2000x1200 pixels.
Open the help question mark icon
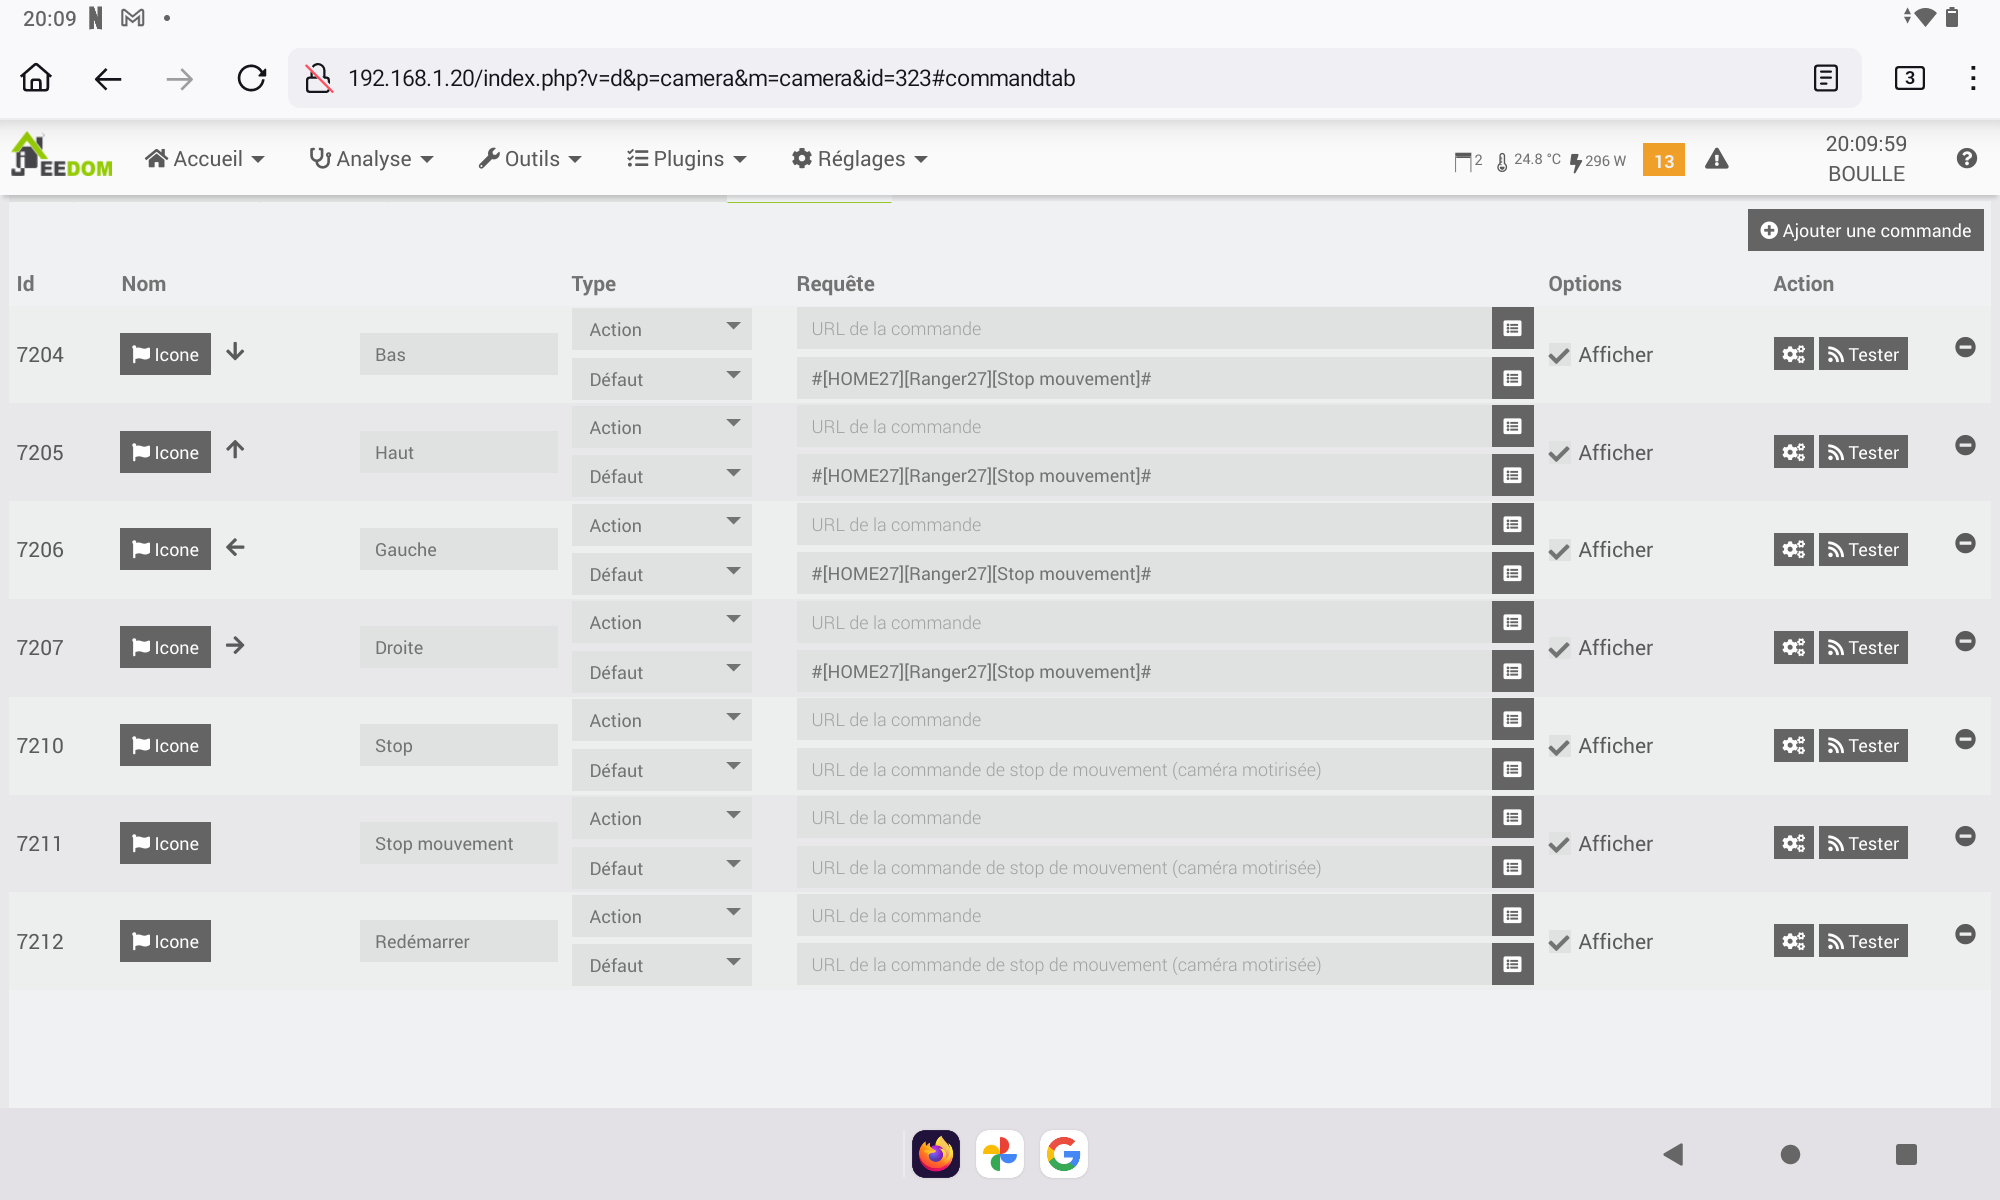1966,158
